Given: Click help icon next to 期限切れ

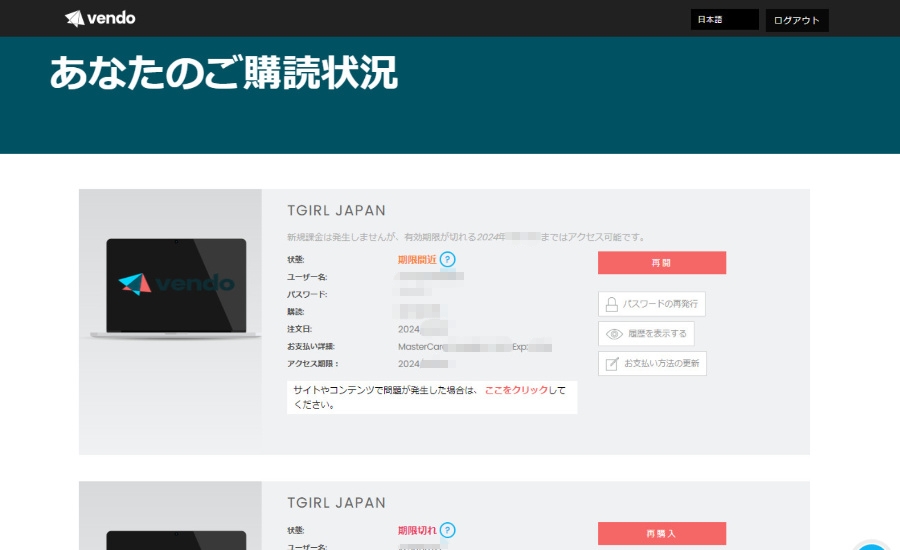Looking at the screenshot, I should [447, 530].
